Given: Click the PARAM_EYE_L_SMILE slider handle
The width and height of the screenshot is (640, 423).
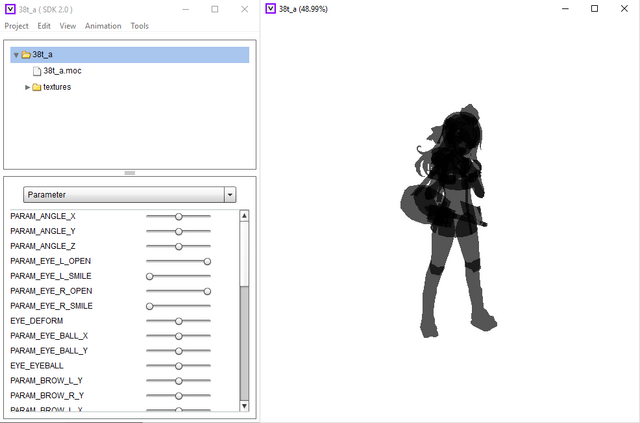Looking at the screenshot, I should pos(150,276).
